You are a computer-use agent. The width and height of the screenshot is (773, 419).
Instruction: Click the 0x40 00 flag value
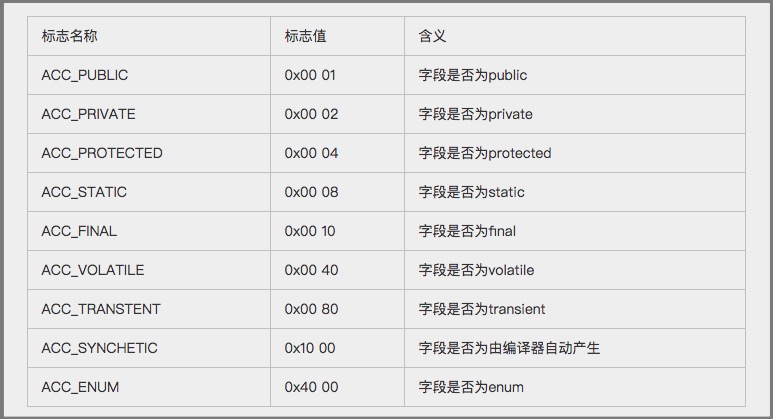[x=312, y=386]
